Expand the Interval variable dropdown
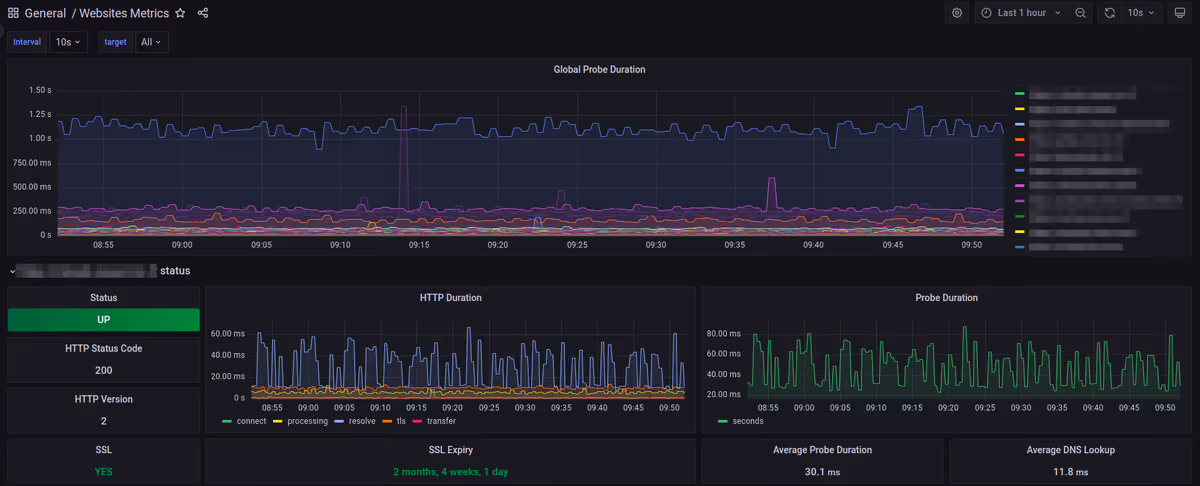Screen dimensions: 1200x486 [x=69, y=42]
